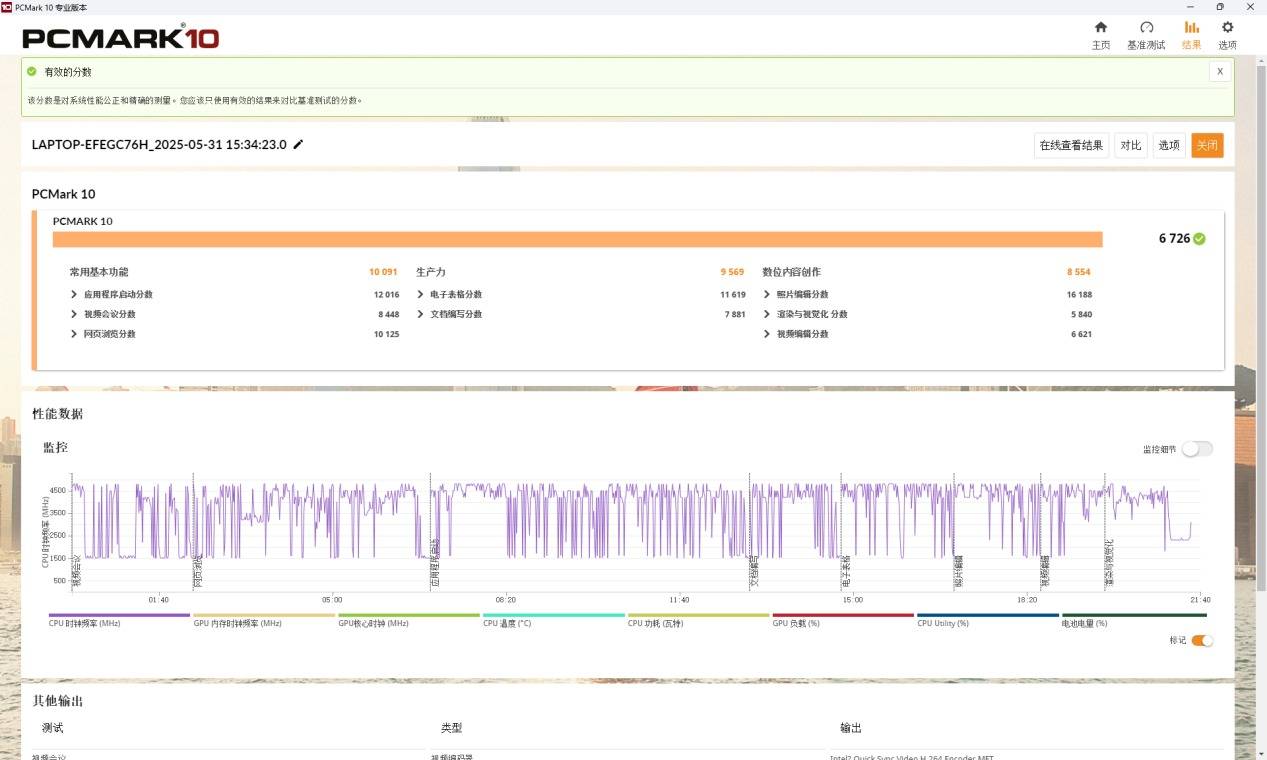This screenshot has height=760, width=1267.
Task: Open the Benchmarks (基准测试) gauge icon
Action: pyautogui.click(x=1146, y=28)
